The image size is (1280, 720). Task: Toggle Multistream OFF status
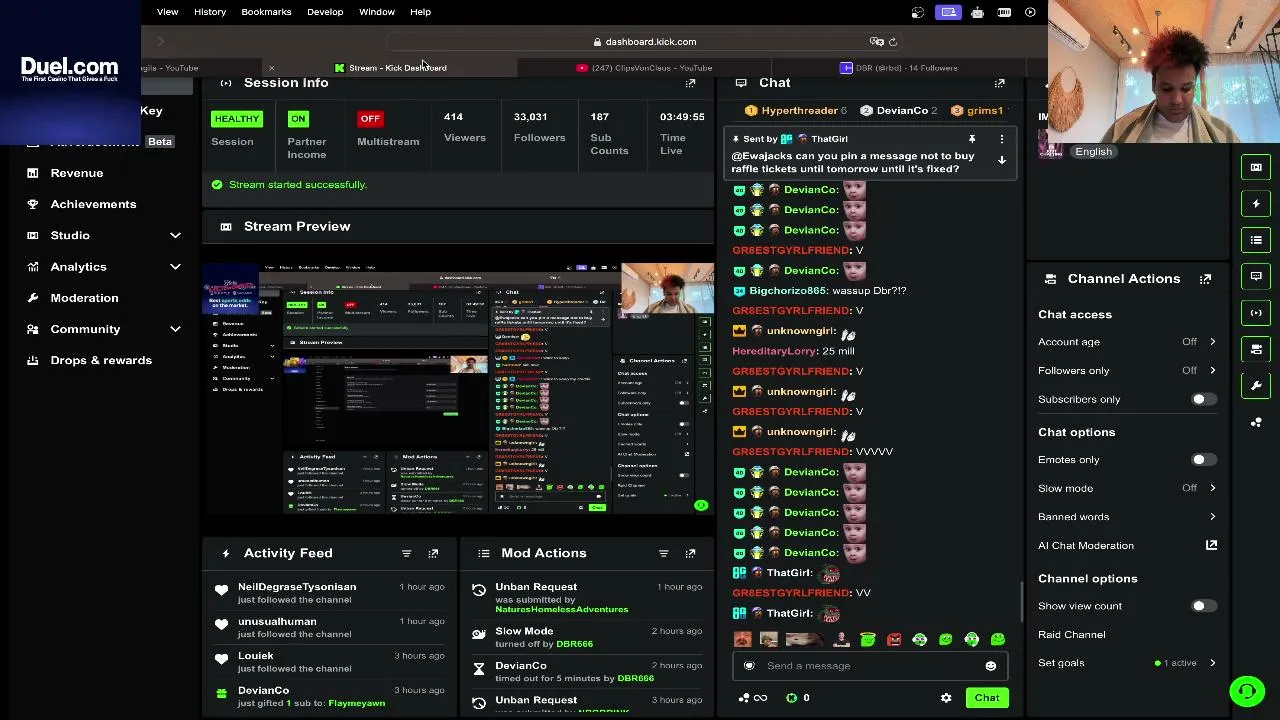370,119
